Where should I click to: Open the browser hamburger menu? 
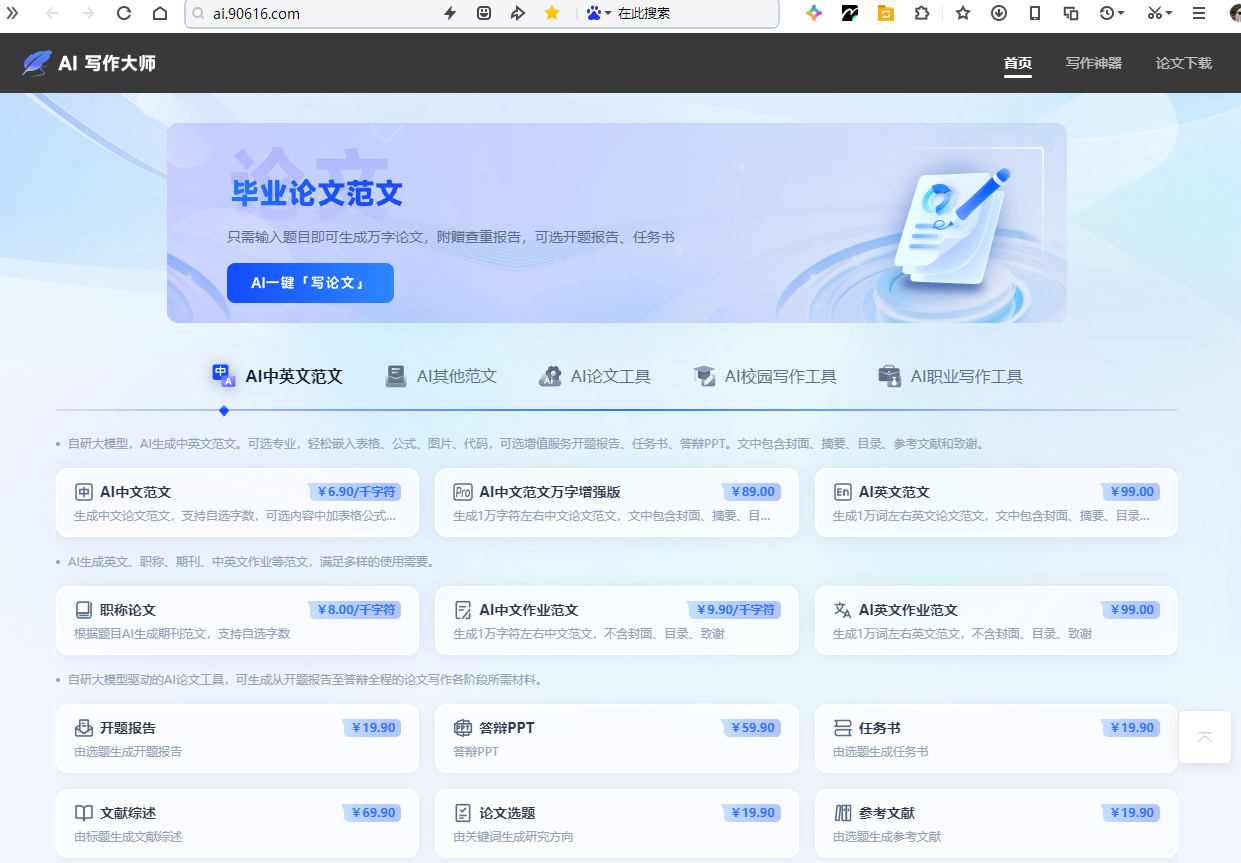pos(1199,13)
